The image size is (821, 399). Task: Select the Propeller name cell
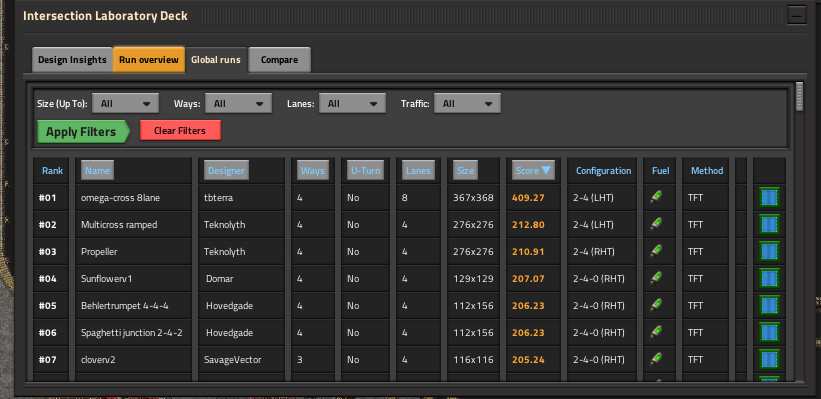click(x=134, y=251)
